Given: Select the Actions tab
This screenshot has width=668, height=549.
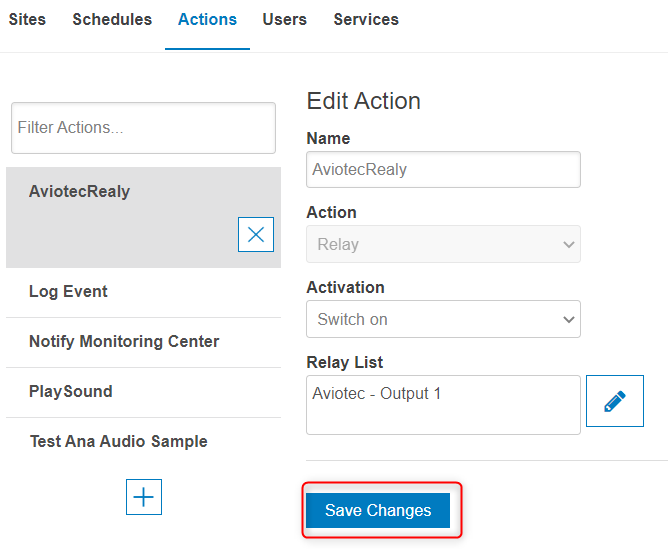Looking at the screenshot, I should (207, 20).
